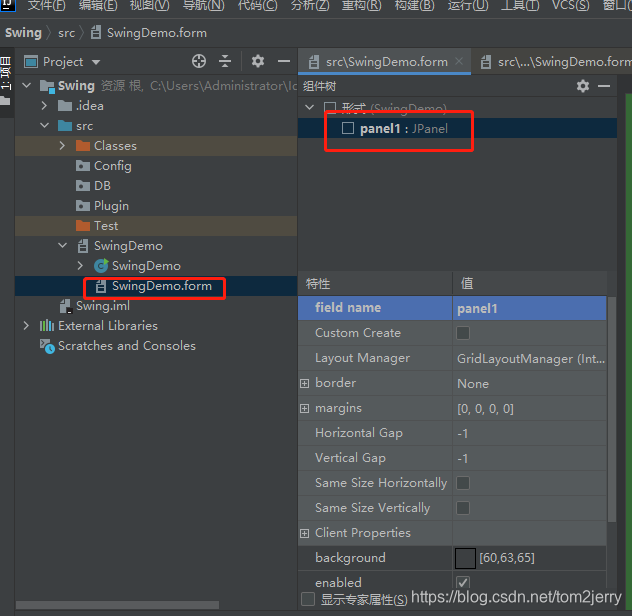Open the 文件(F) menu
The height and width of the screenshot is (616, 632).
click(x=46, y=5)
